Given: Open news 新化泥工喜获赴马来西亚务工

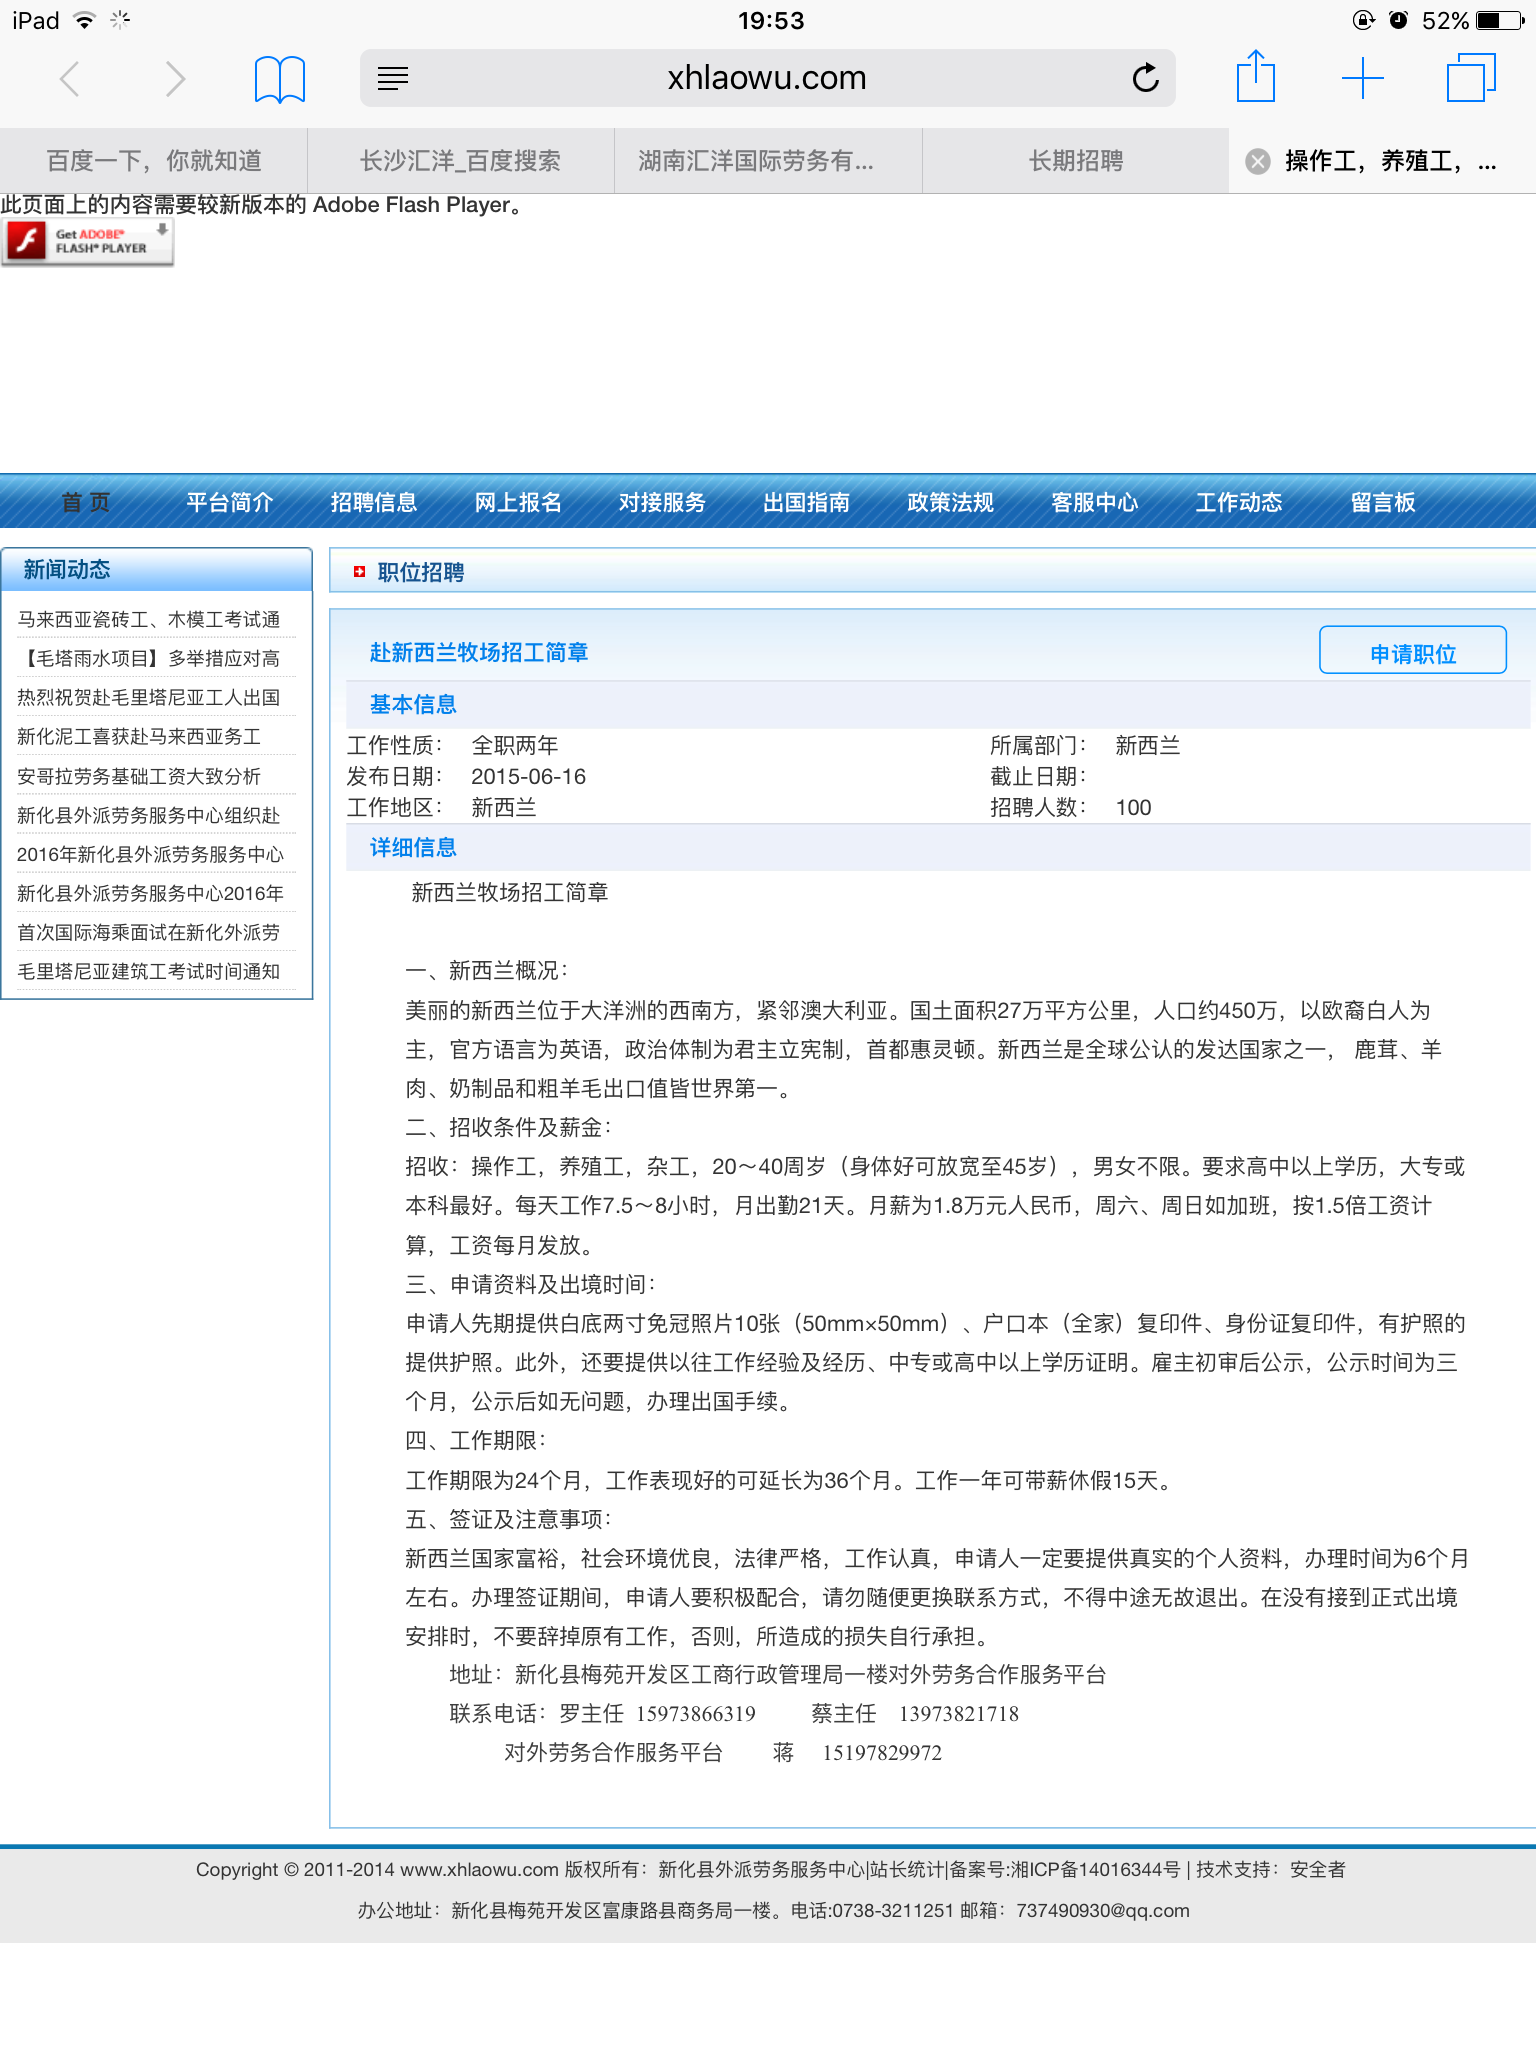Looking at the screenshot, I should pos(139,737).
